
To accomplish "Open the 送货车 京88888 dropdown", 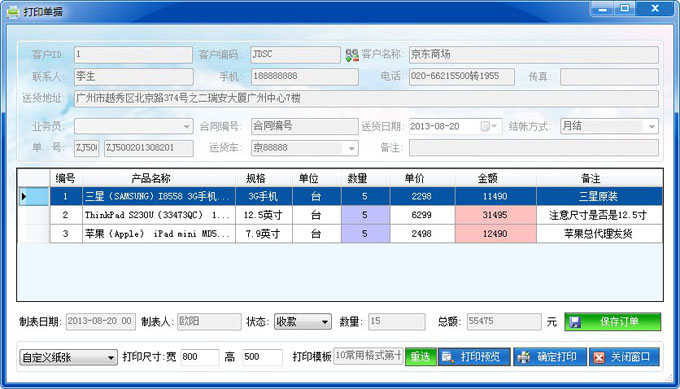I will click(352, 148).
